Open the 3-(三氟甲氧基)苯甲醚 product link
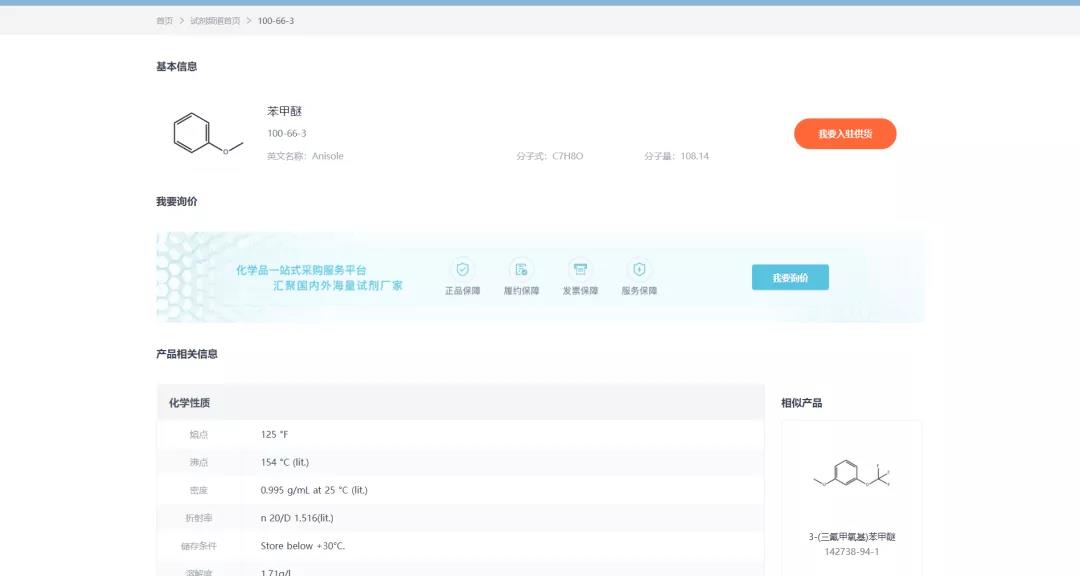Viewport: 1080px width, 576px height. pos(851,537)
